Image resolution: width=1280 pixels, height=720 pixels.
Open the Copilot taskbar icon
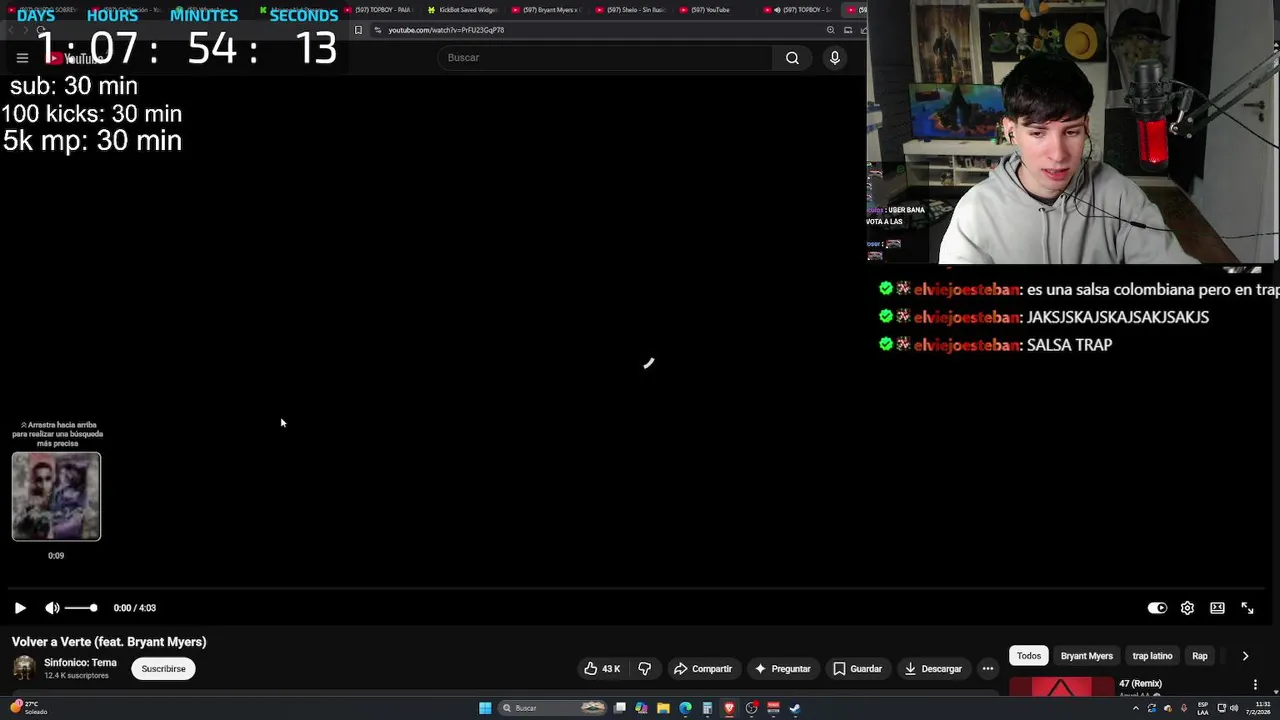coord(641,708)
